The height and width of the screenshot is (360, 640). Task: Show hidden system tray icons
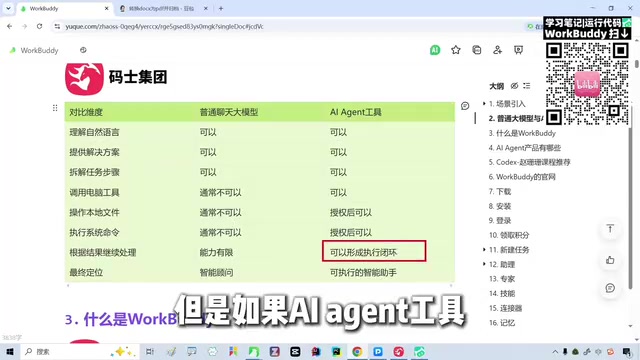[555, 351]
